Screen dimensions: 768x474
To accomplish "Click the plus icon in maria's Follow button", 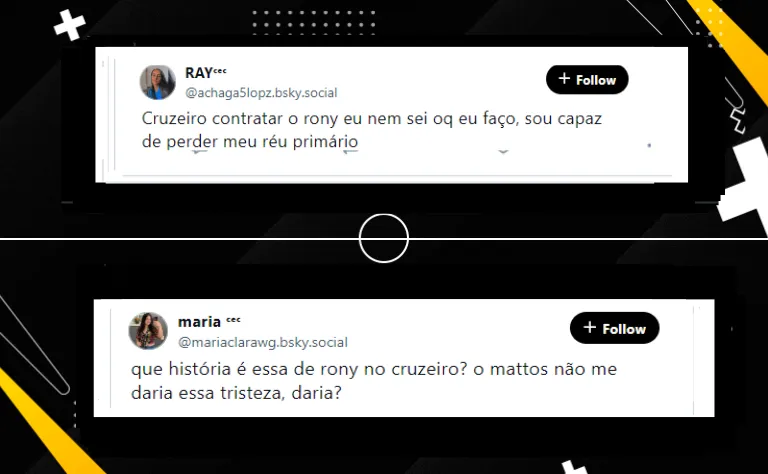I will coord(590,327).
